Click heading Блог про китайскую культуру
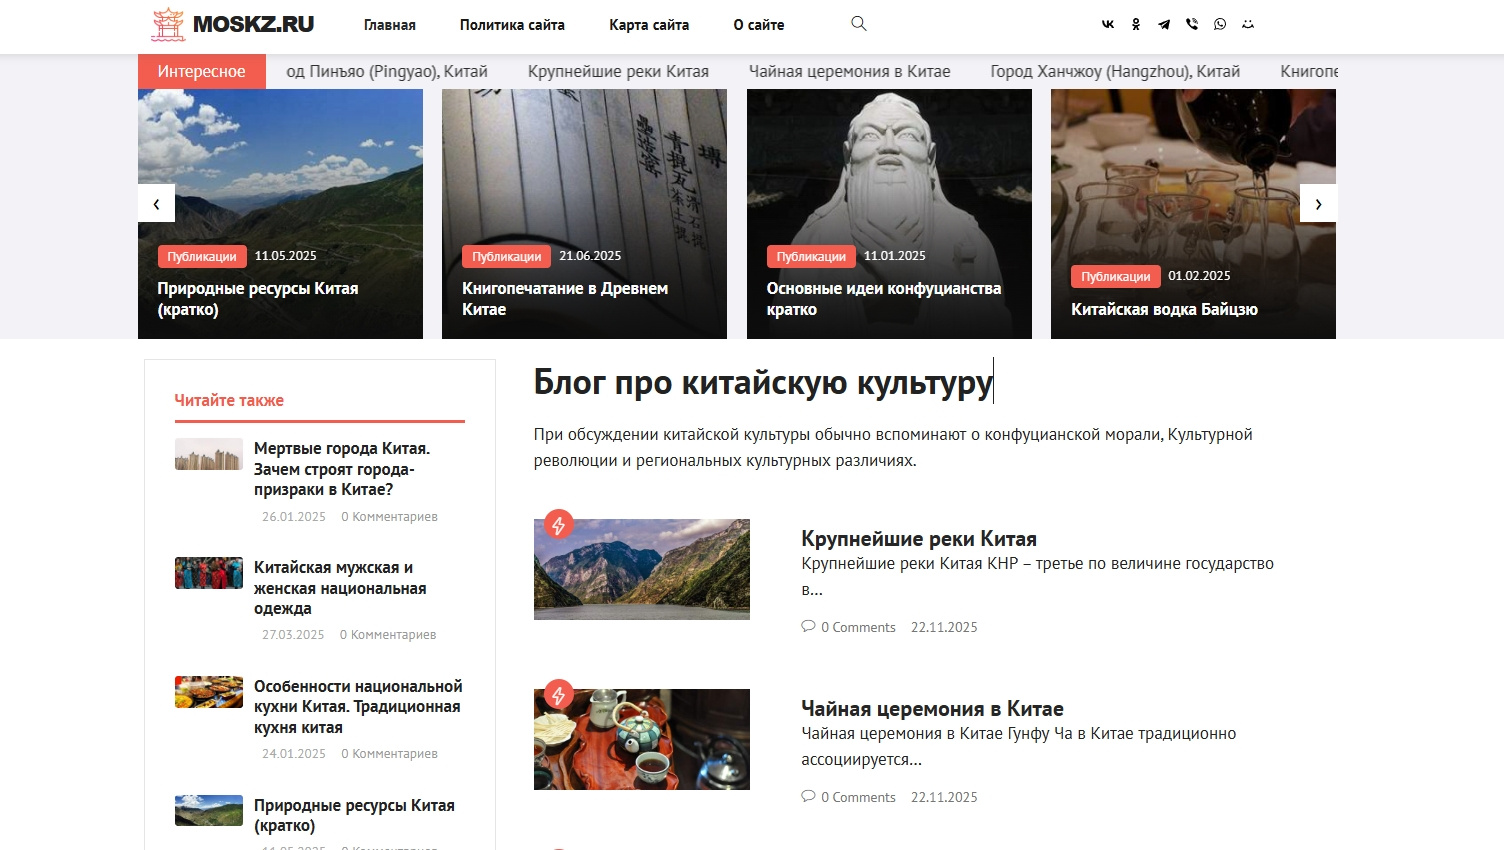The height and width of the screenshot is (850, 1504). click(763, 383)
